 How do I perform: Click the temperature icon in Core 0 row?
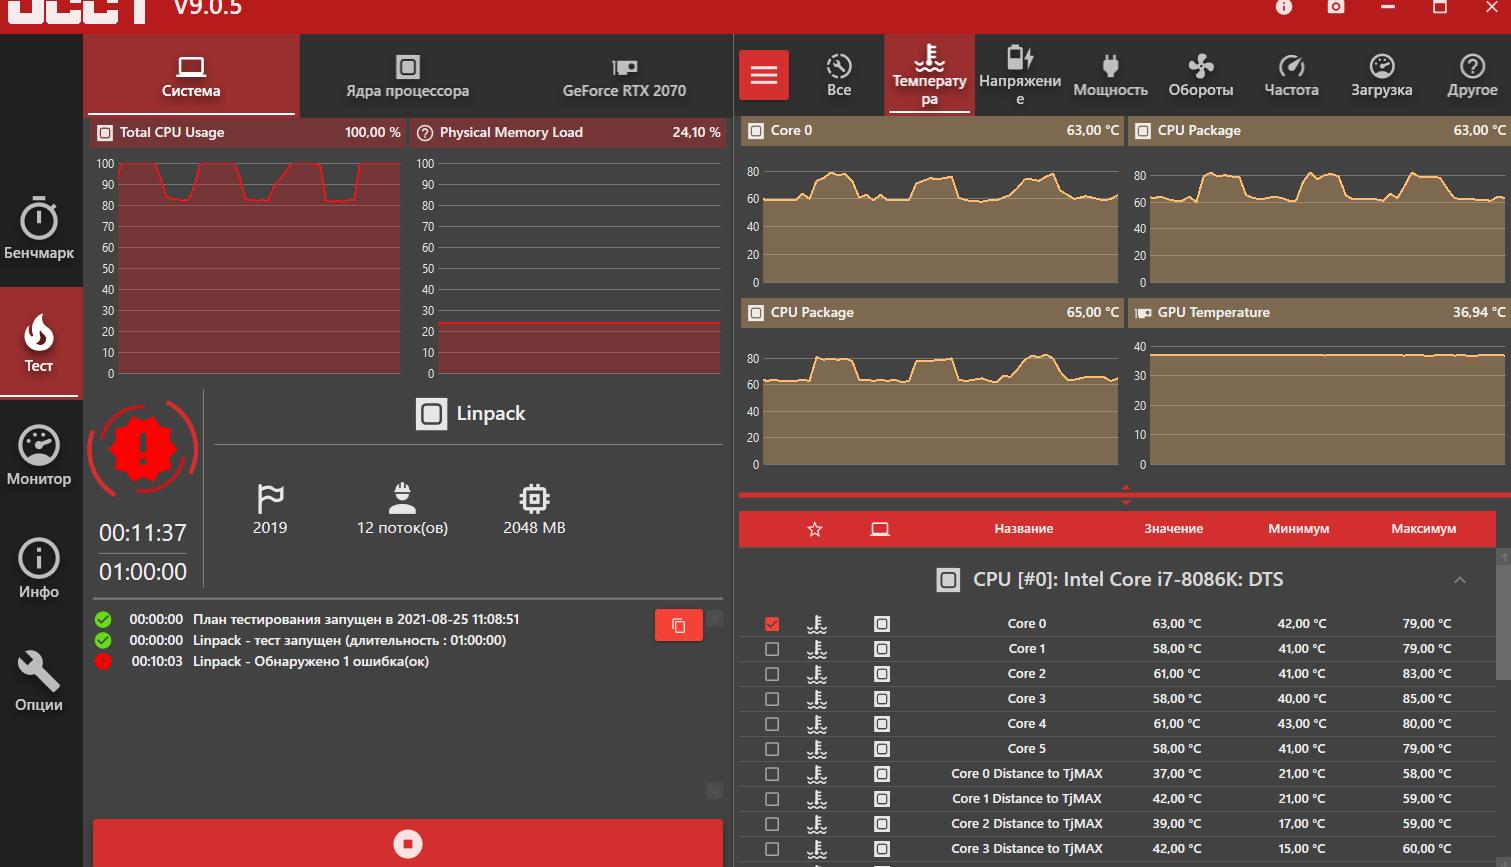coord(817,624)
